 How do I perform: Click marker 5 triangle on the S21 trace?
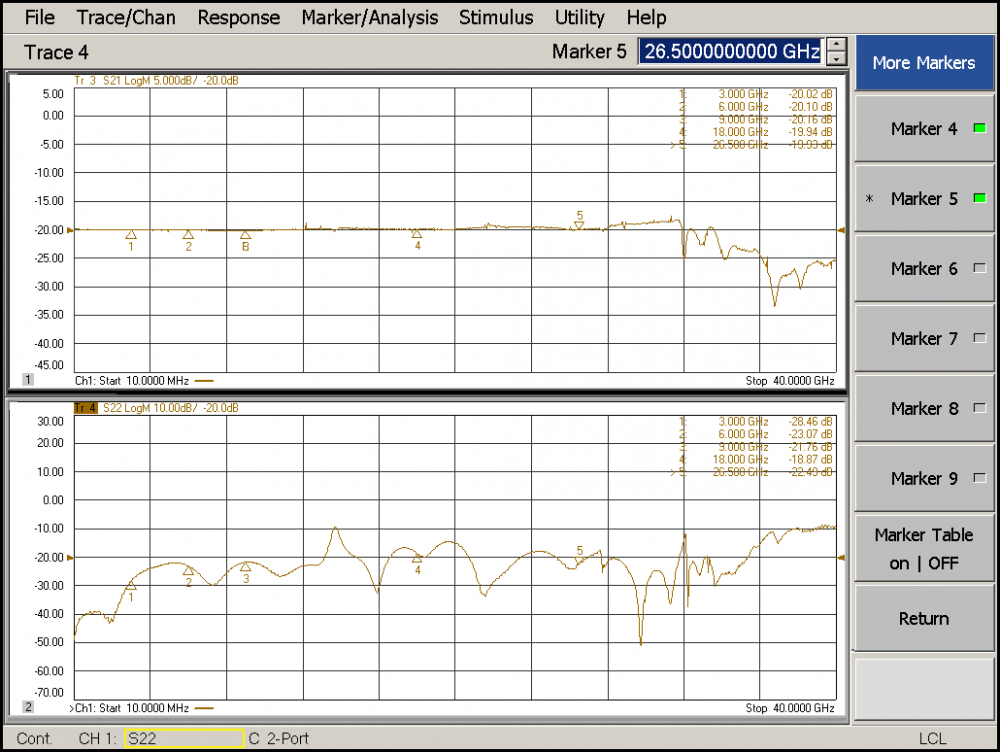click(x=579, y=226)
